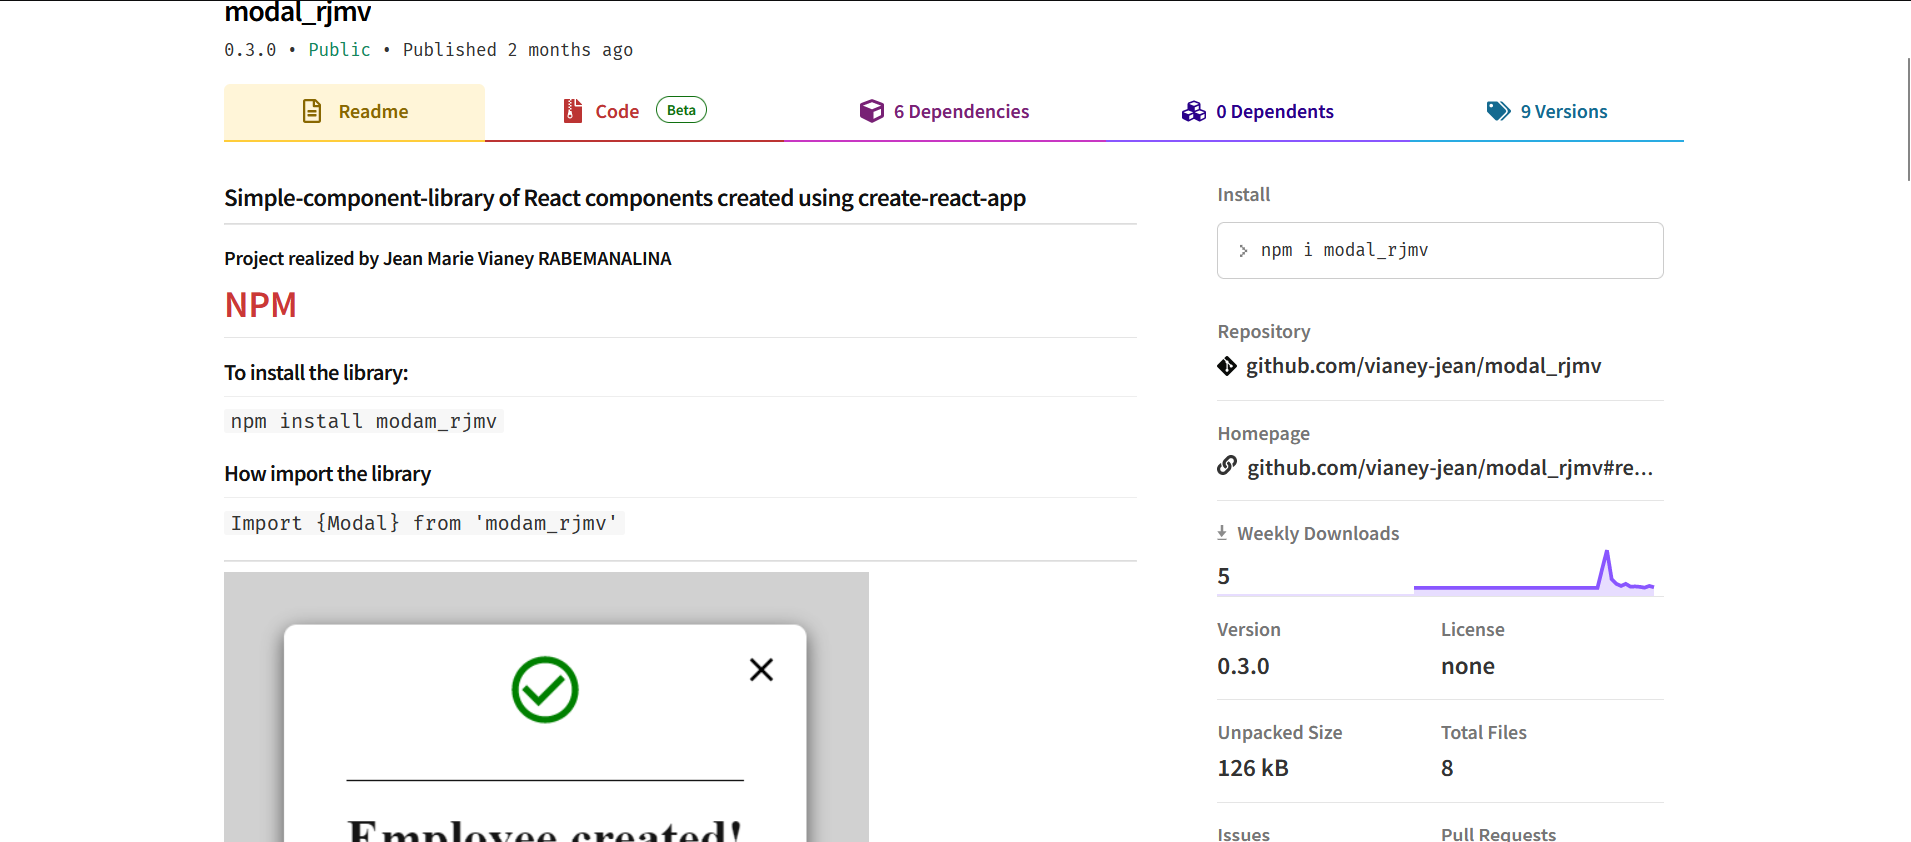This screenshot has height=842, width=1911.
Task: Click the NPM heading
Action: [261, 305]
